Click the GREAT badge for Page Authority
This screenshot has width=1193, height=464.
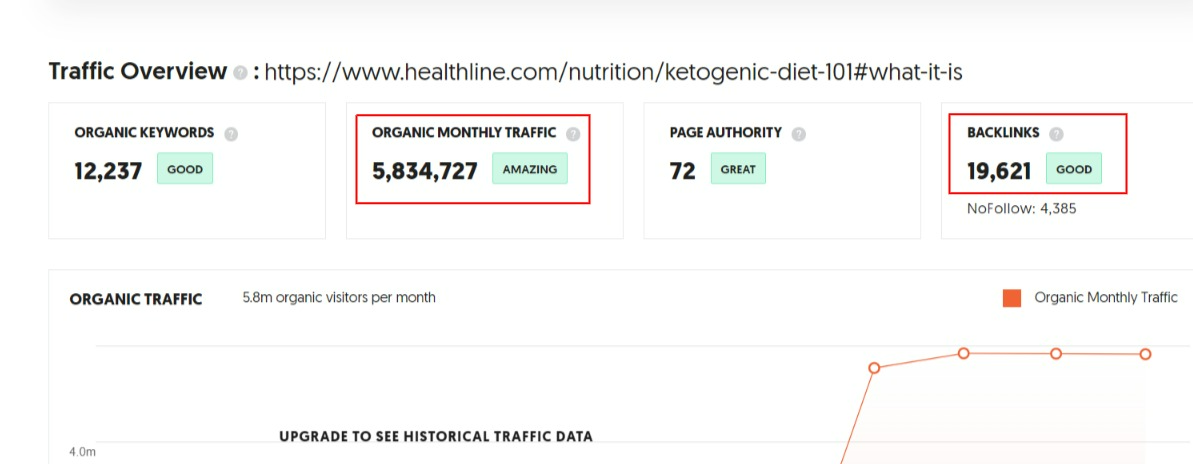[x=738, y=169]
